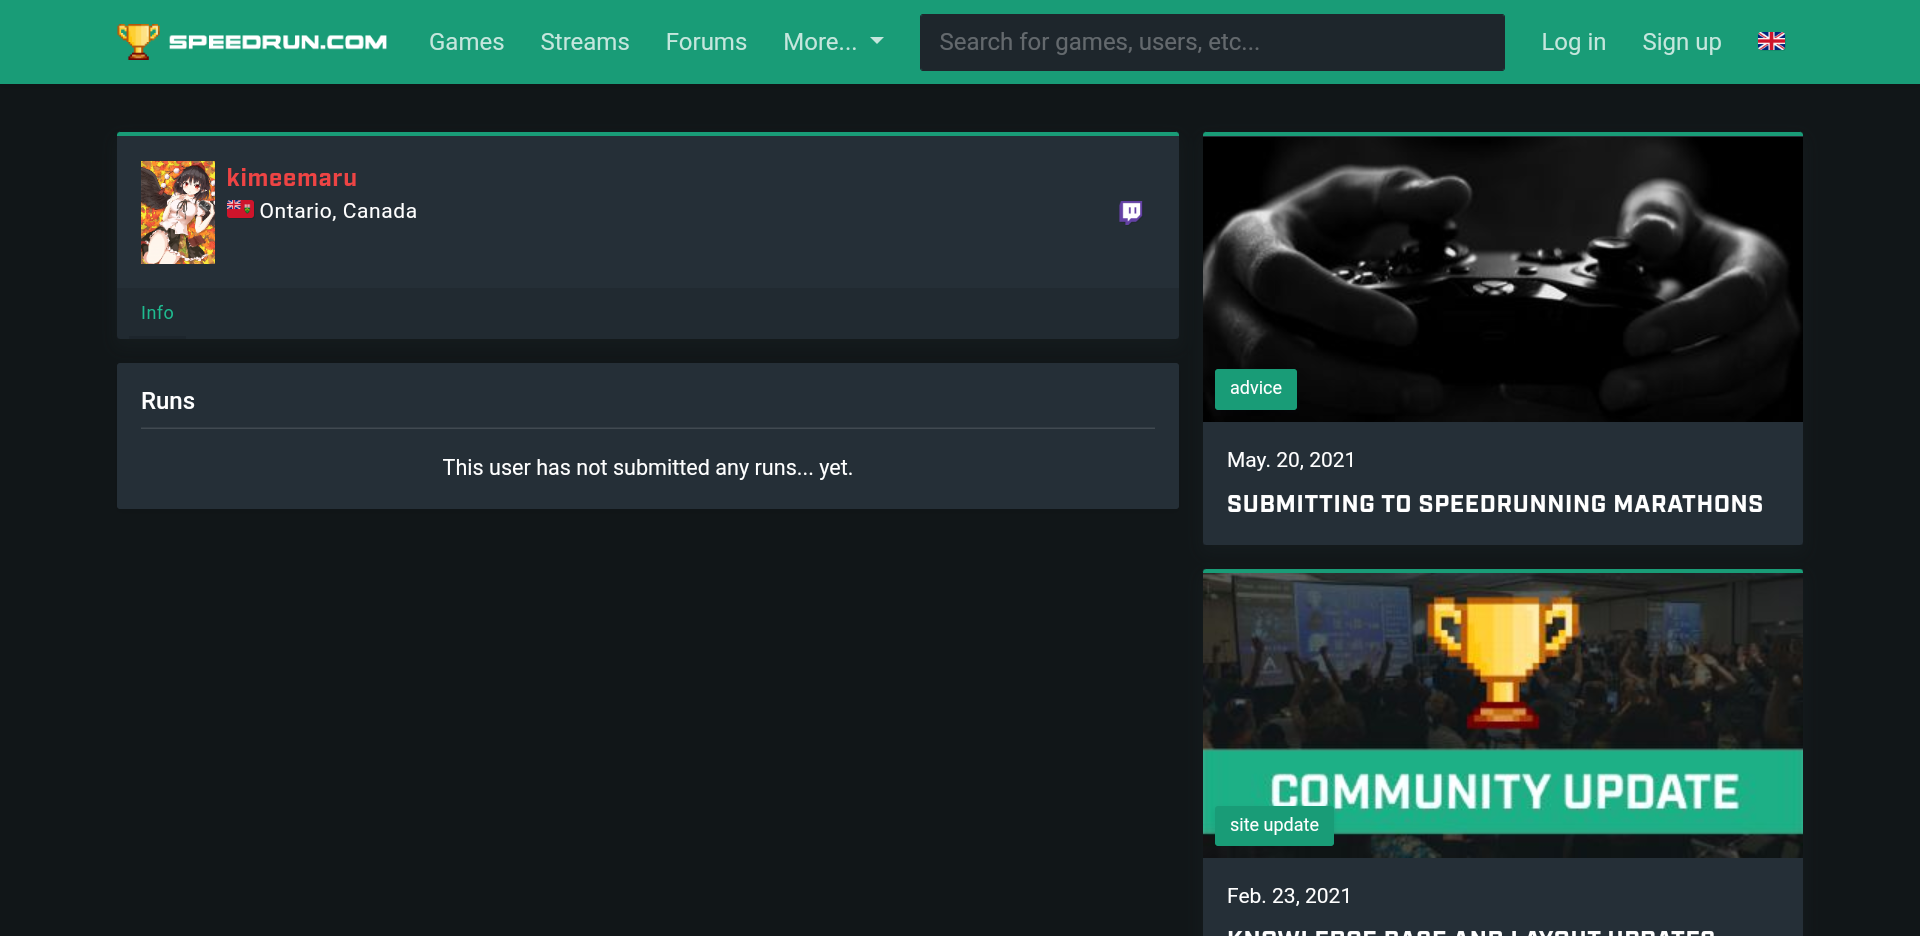
Task: Click the Sign up link
Action: point(1681,42)
